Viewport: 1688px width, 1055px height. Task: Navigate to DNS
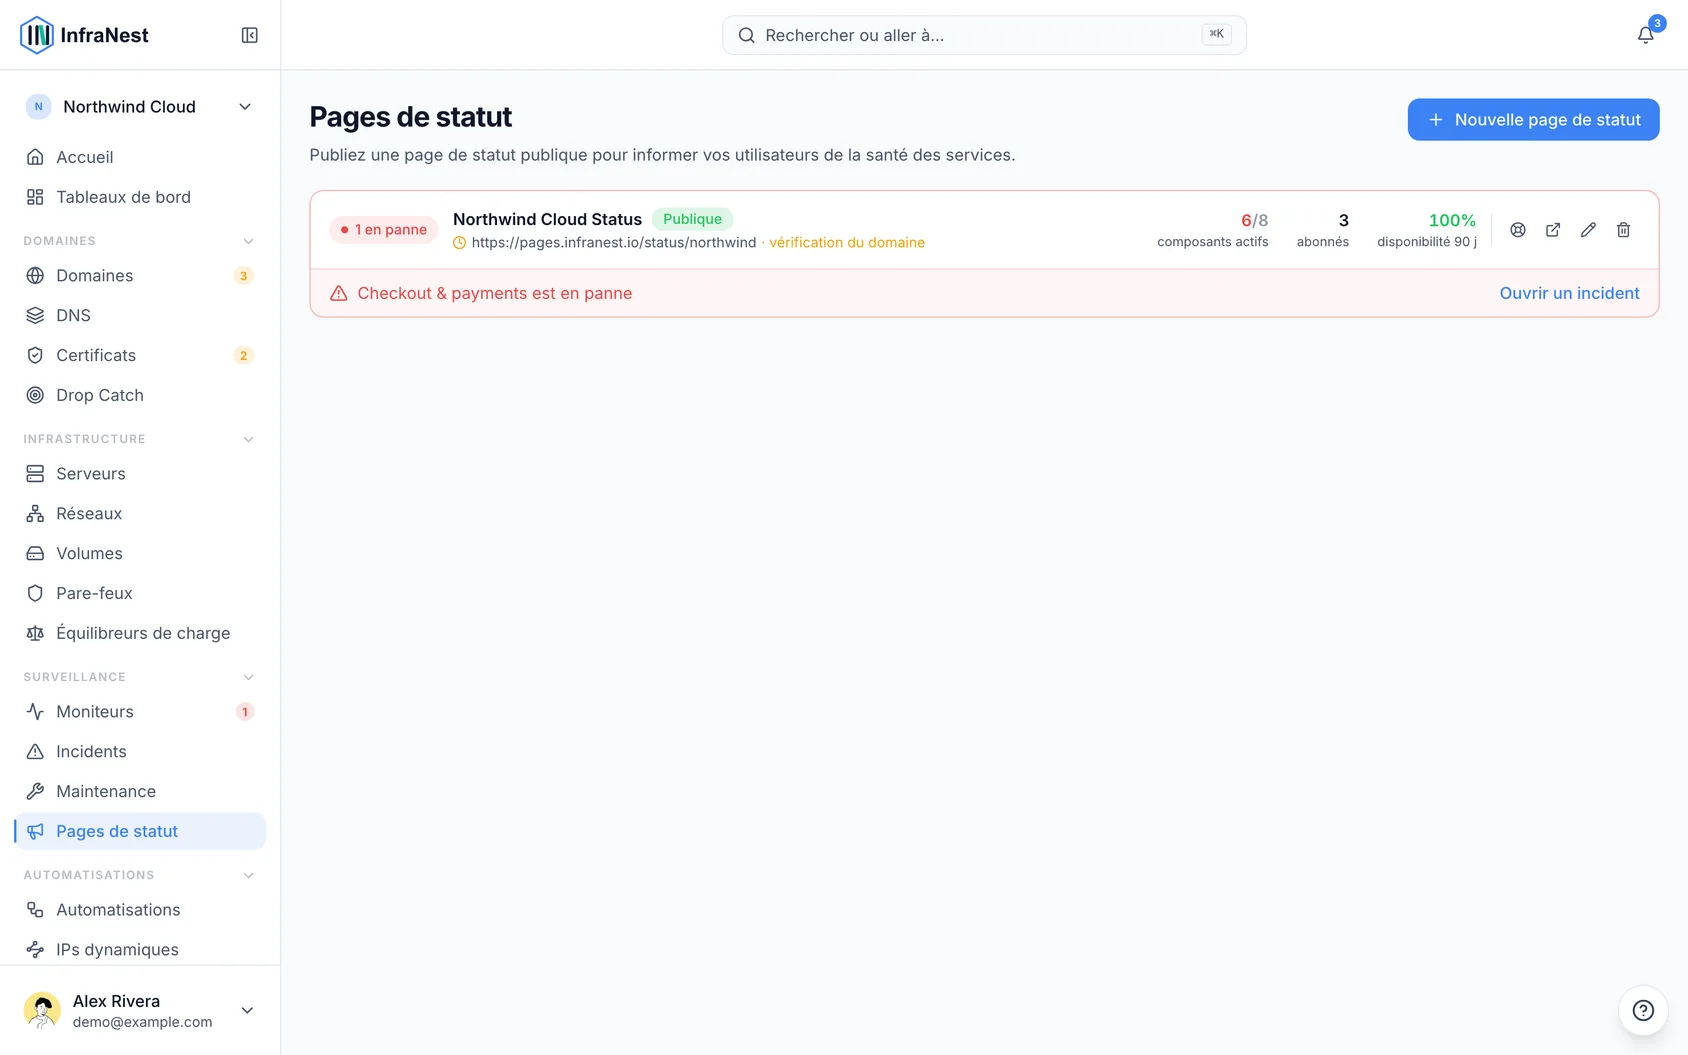click(140, 315)
